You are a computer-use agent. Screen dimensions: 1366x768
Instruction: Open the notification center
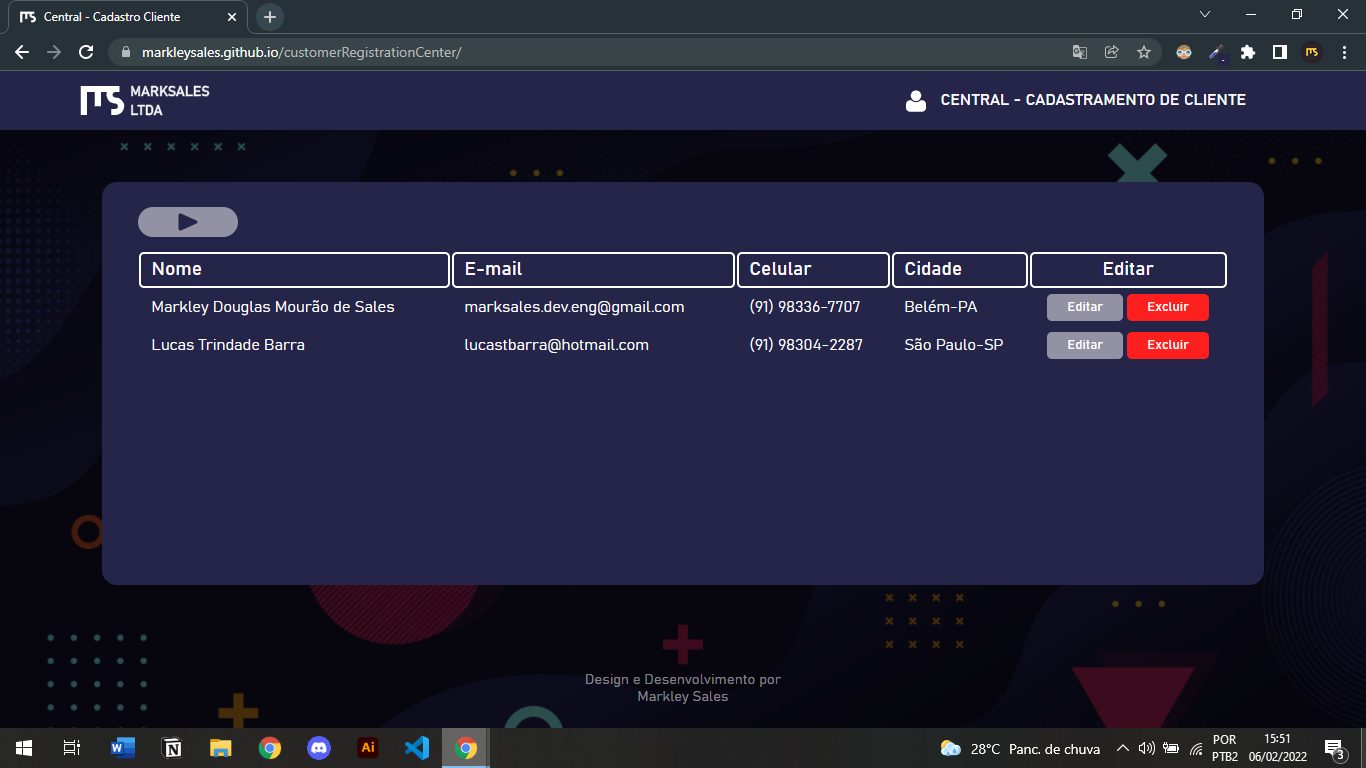pos(1334,749)
